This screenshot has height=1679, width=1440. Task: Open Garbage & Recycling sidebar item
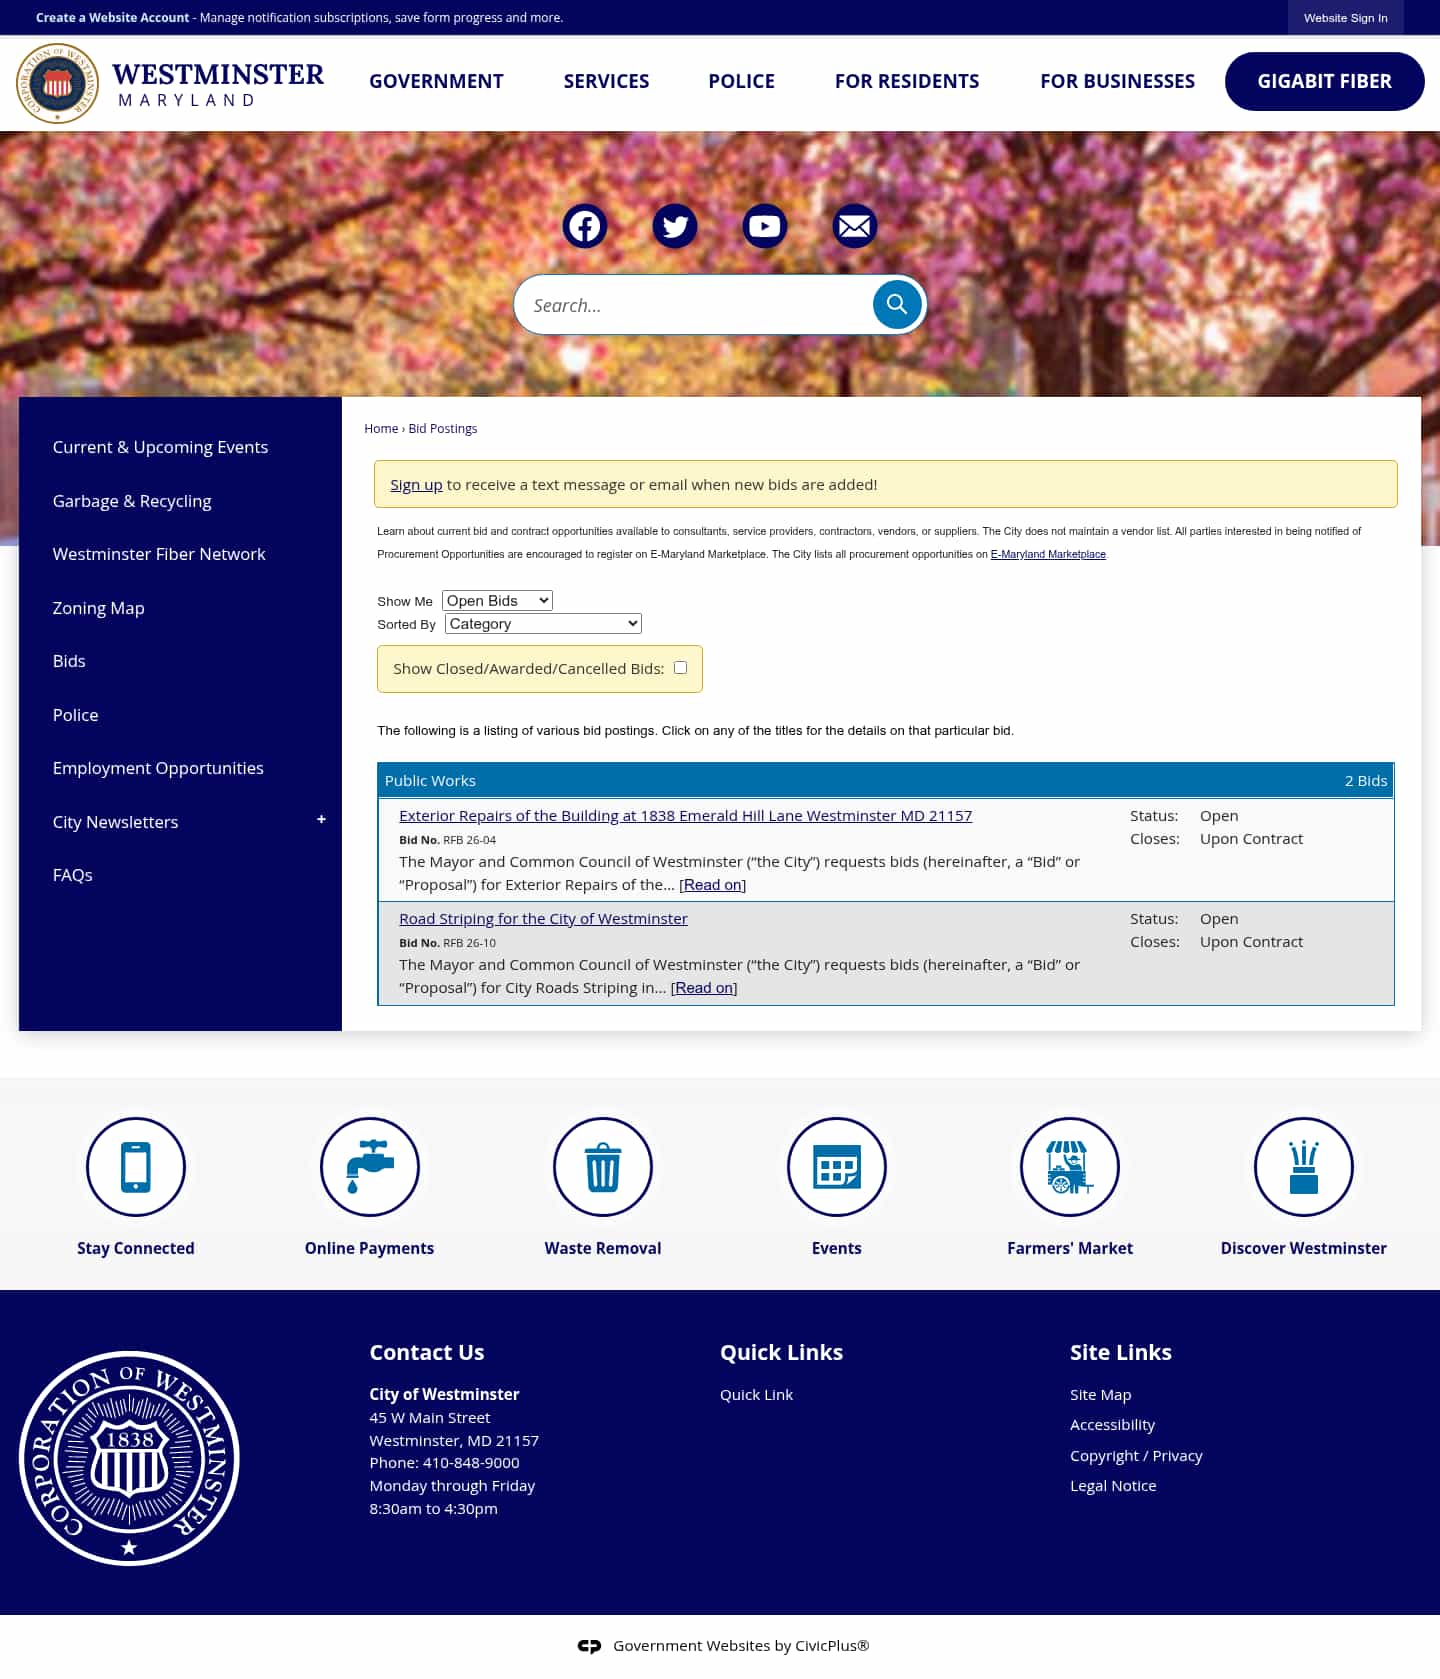(x=132, y=501)
